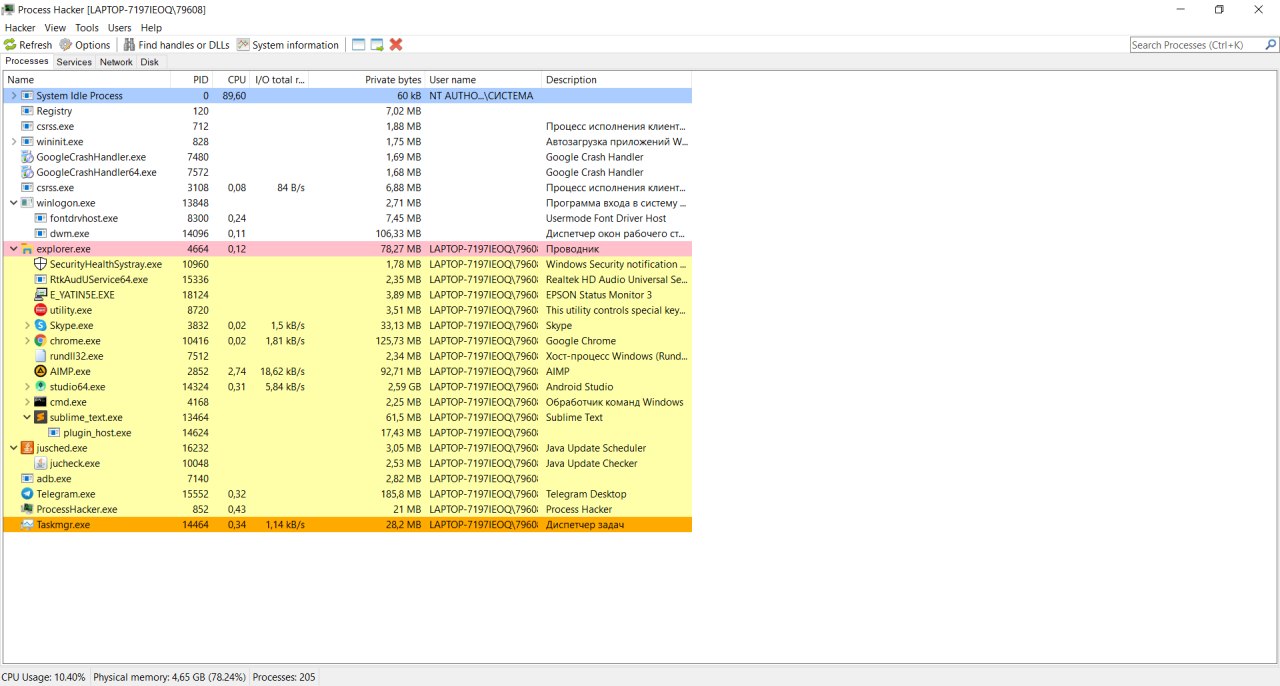Open the View menu
Screen dimensions: 1280x686
(55, 28)
